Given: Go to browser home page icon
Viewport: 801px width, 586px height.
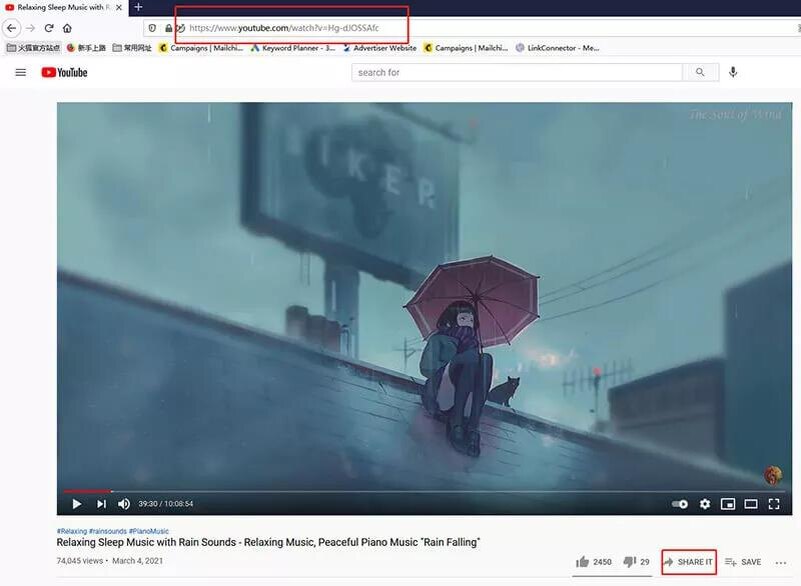Looking at the screenshot, I should click(x=67, y=28).
